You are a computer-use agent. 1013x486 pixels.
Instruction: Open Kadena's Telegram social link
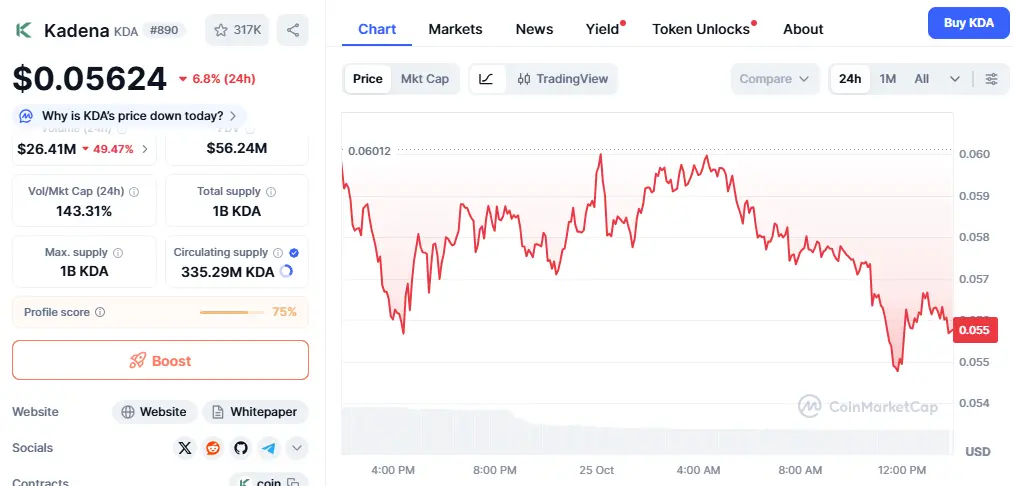pyautogui.click(x=268, y=448)
